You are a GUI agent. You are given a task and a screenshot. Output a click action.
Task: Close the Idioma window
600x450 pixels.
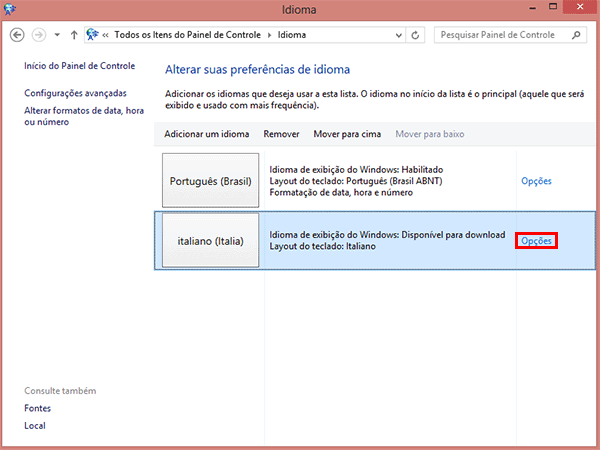pos(580,7)
